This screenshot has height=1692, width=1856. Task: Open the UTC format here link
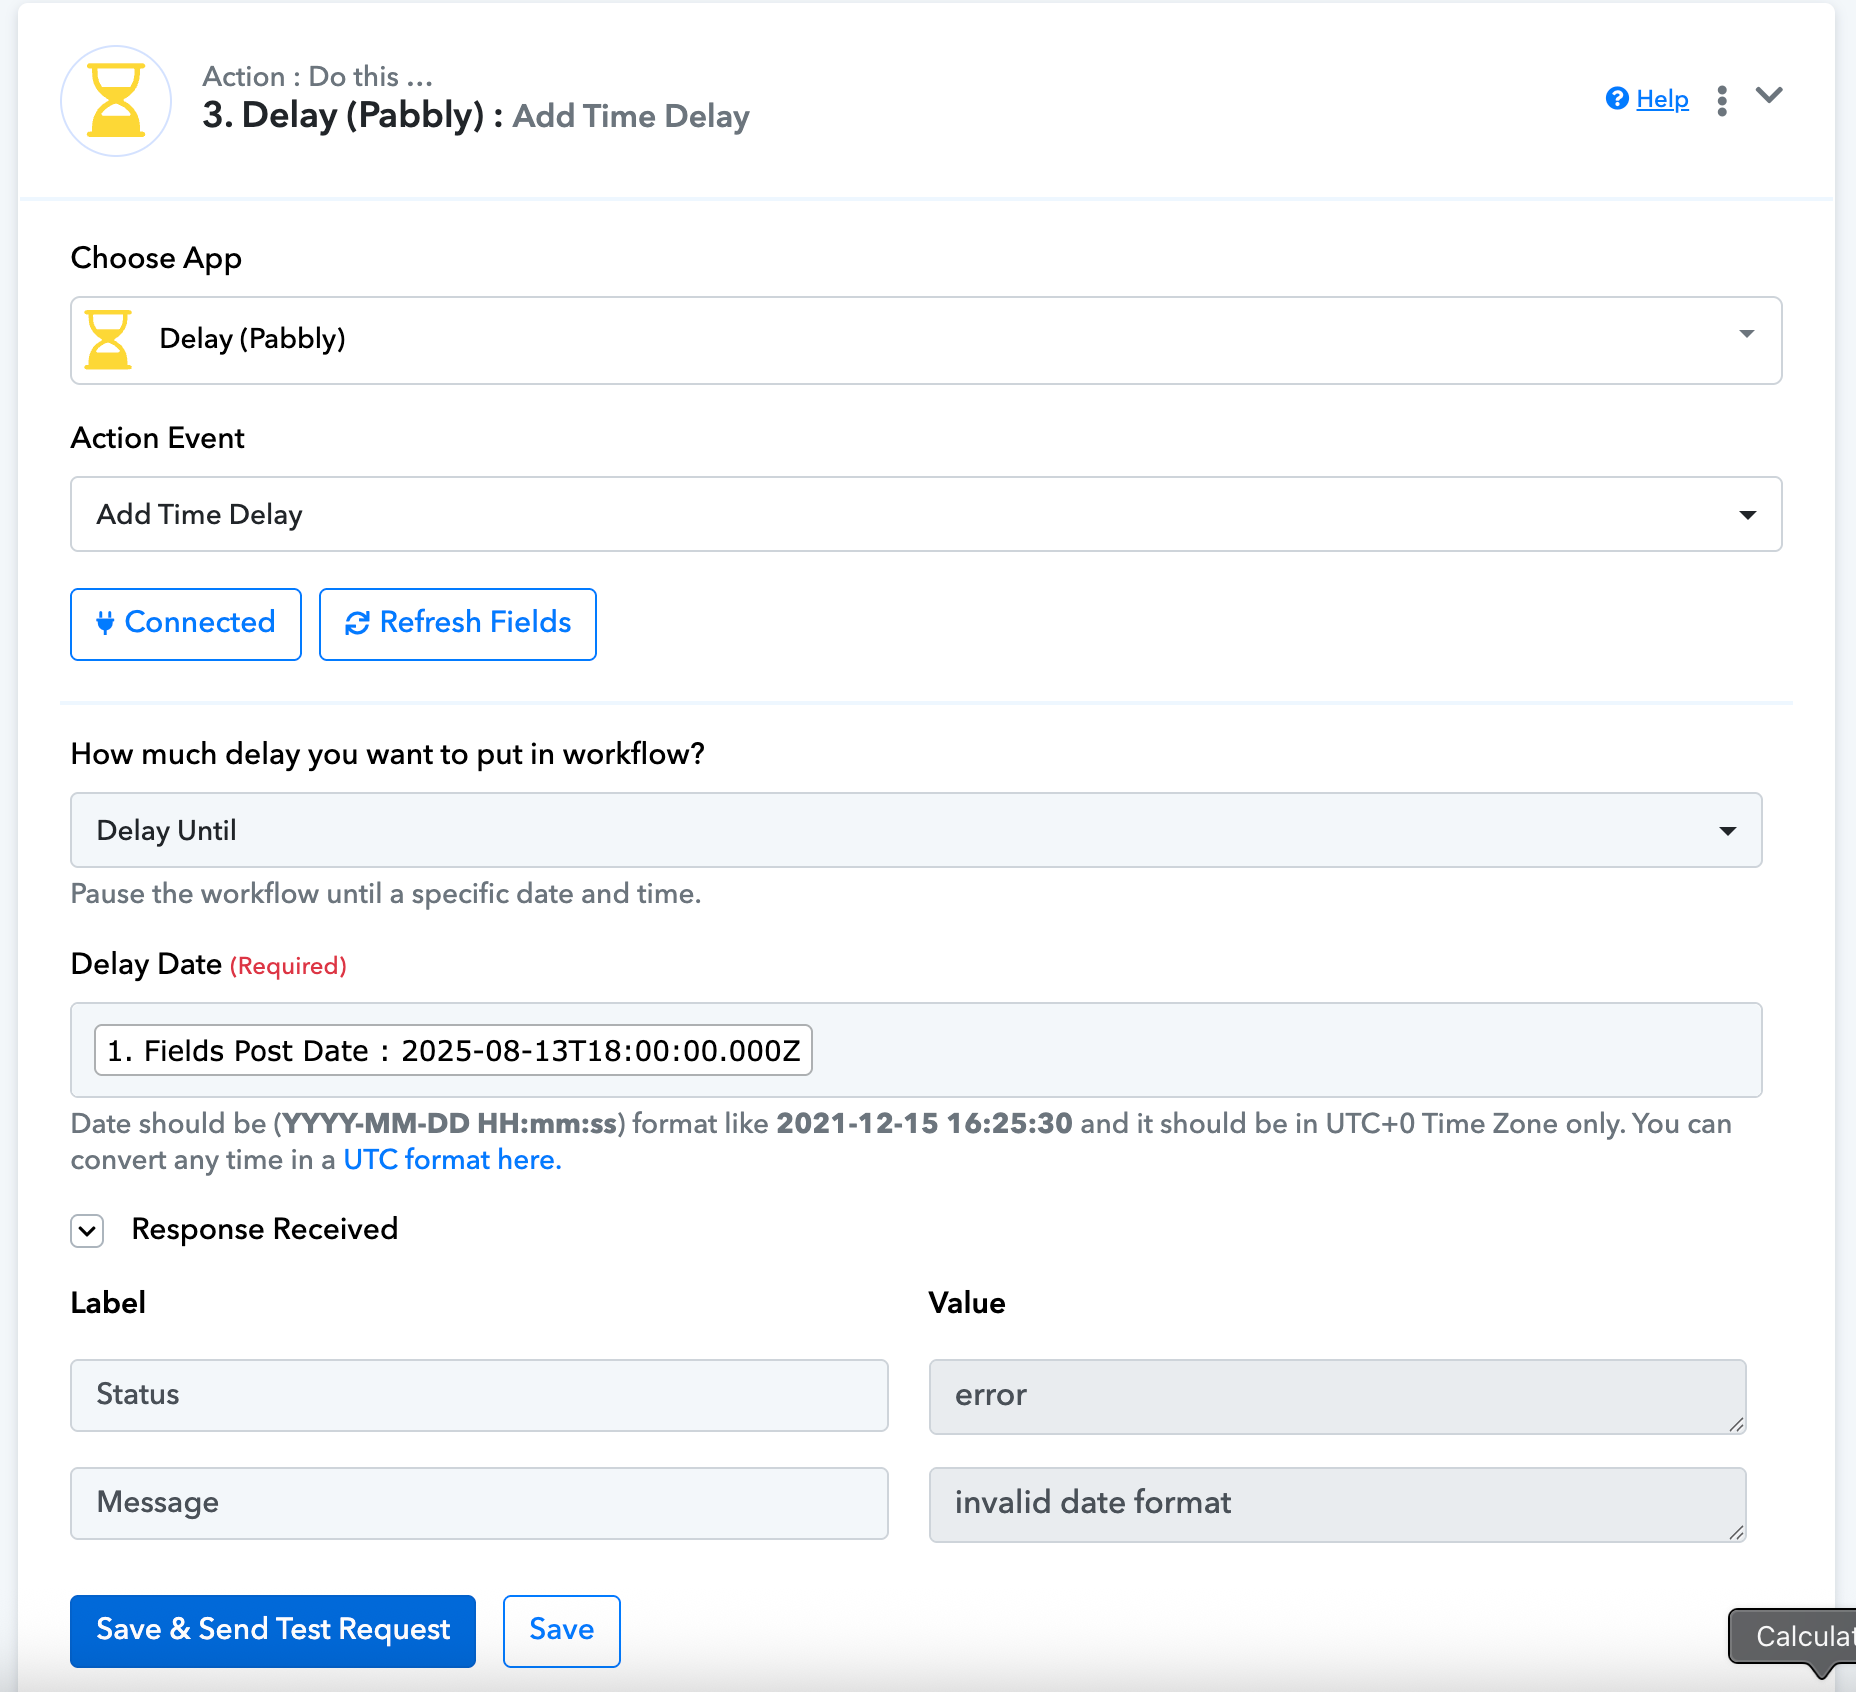point(452,1160)
